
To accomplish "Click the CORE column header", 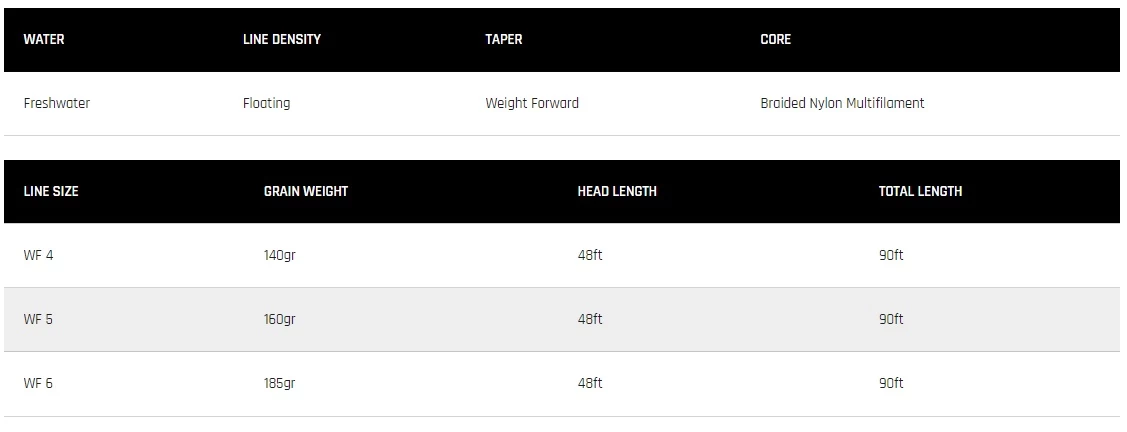I will (x=775, y=40).
